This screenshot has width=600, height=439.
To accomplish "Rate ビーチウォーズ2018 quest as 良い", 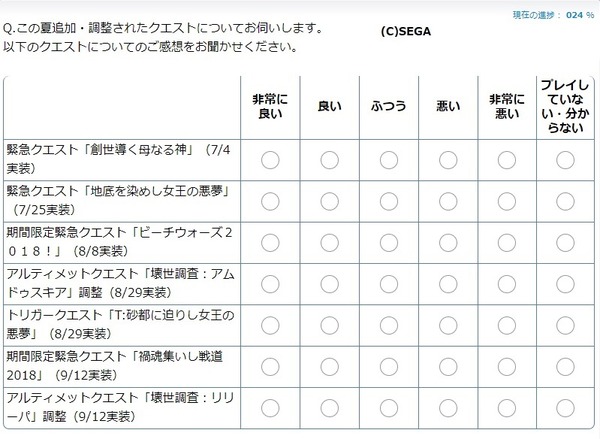I will [329, 243].
